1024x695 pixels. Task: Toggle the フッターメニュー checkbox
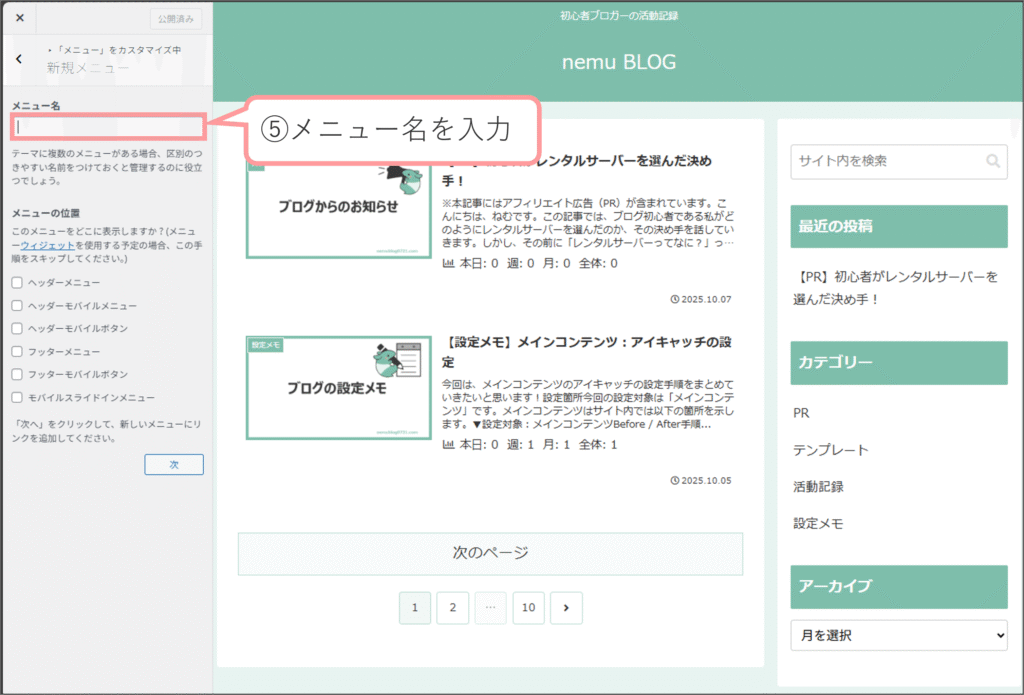click(x=17, y=352)
